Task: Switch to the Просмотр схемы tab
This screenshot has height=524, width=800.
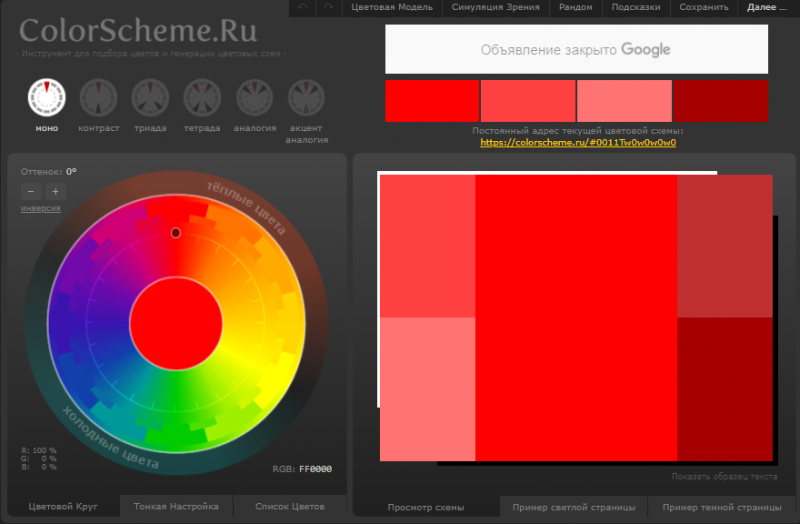Action: tap(426, 507)
